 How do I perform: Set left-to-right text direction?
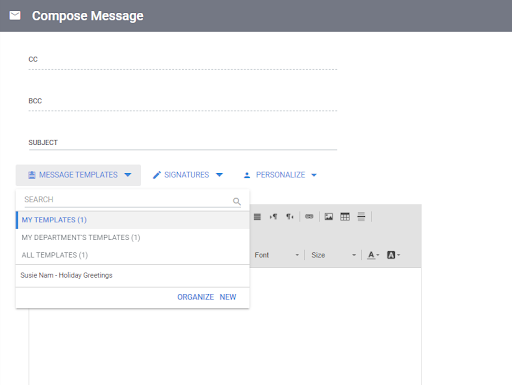coord(273,217)
